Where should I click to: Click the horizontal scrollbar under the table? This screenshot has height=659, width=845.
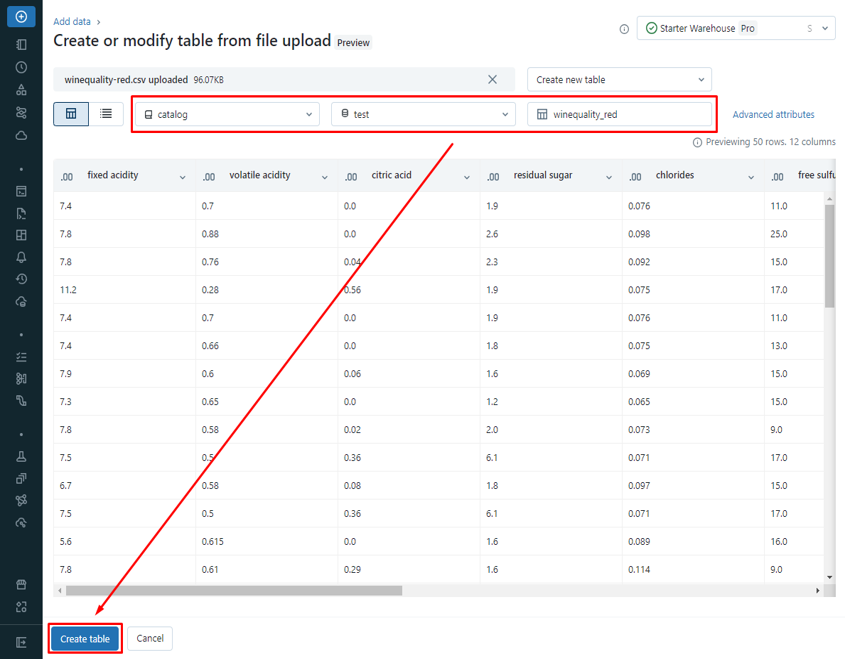234,591
